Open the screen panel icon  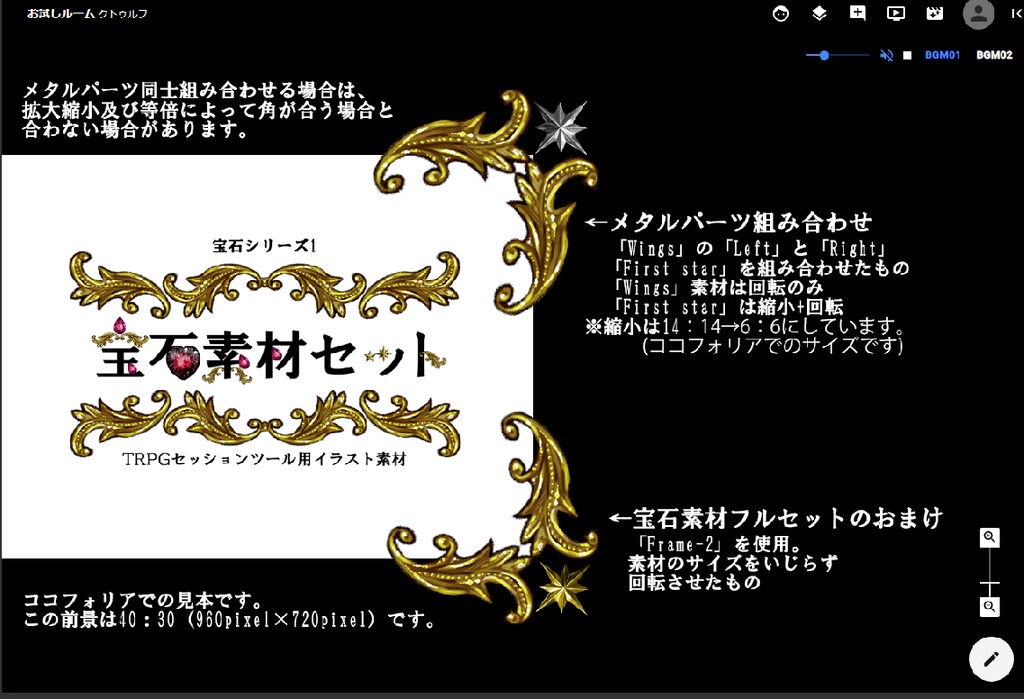(895, 14)
